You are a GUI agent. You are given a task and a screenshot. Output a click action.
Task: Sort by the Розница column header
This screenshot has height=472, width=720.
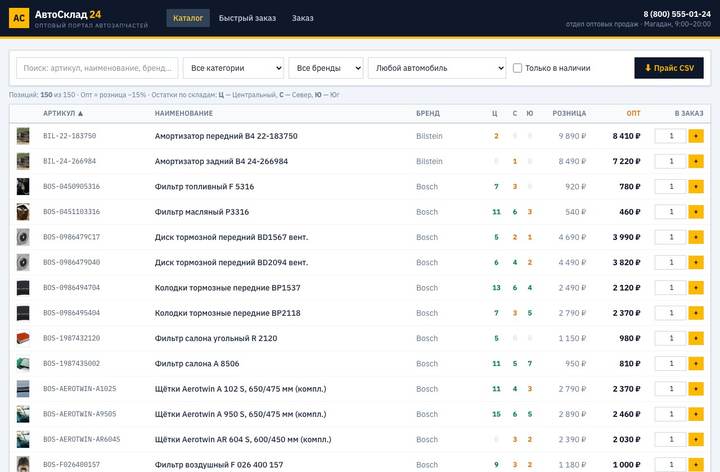pos(569,113)
